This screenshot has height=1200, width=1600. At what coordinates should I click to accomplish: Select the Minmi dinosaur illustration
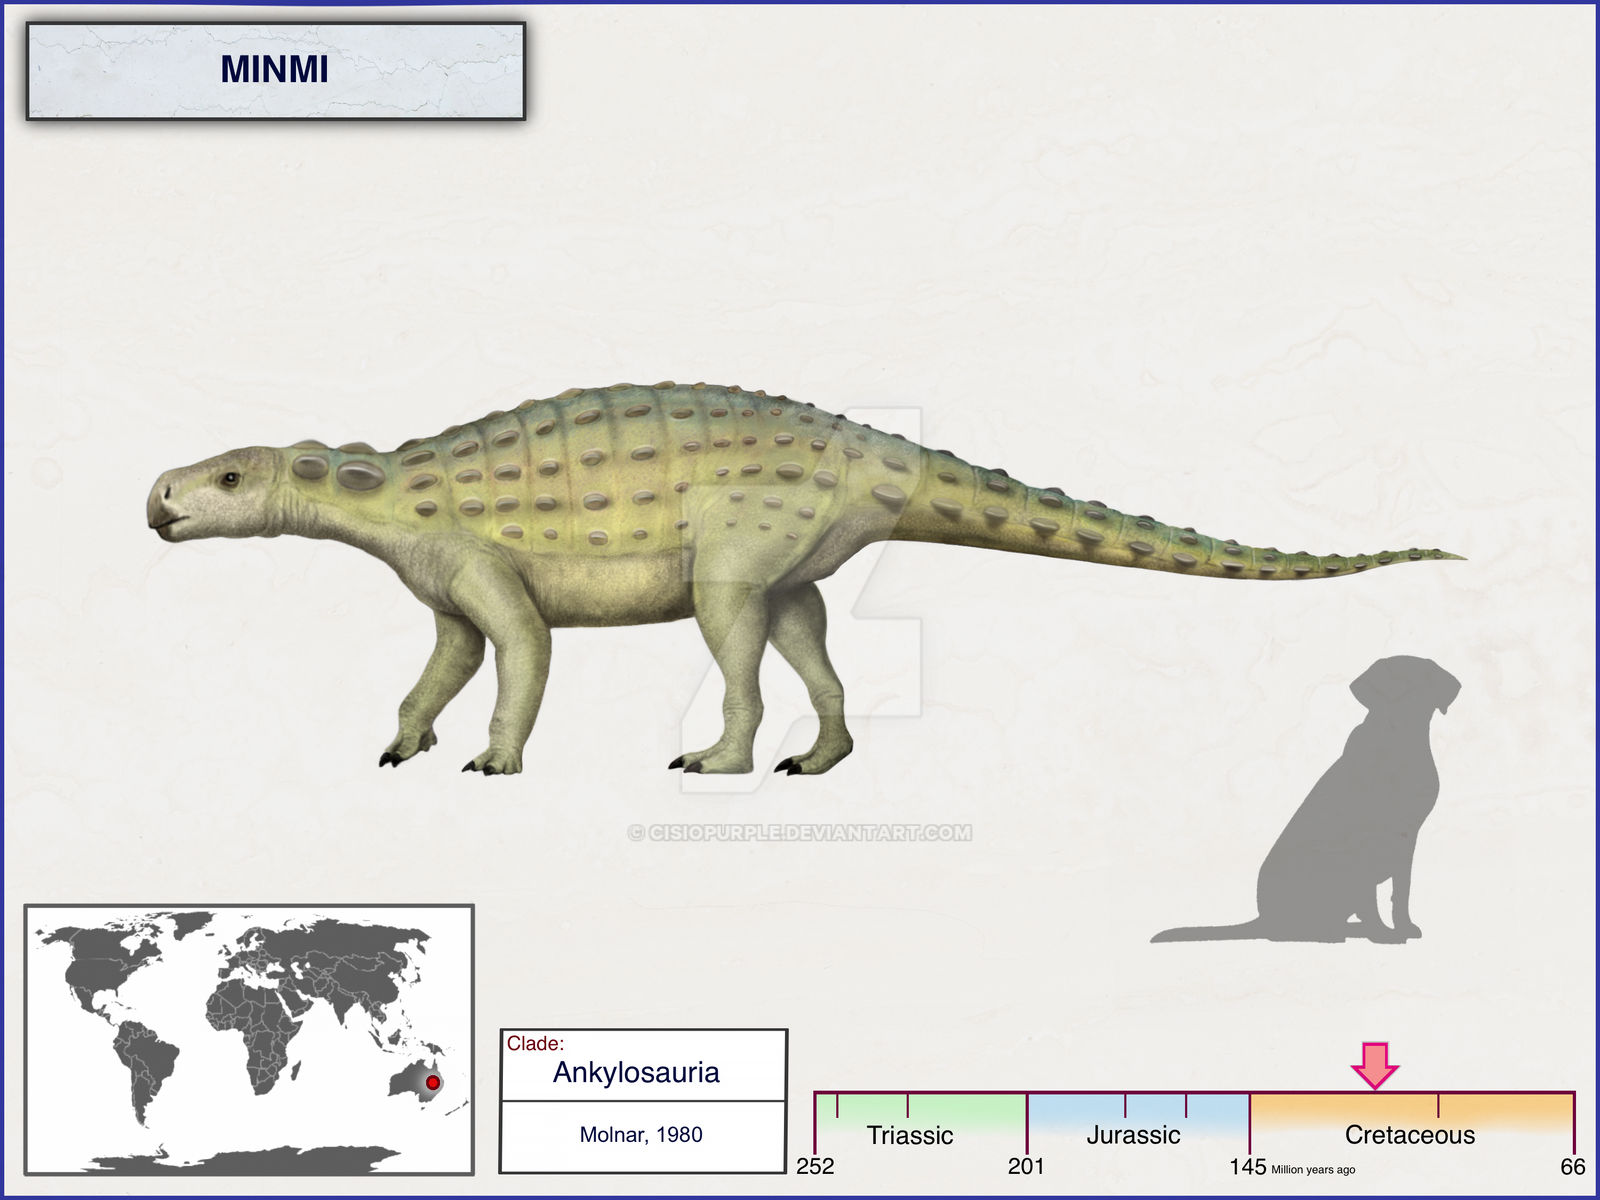pyautogui.click(x=806, y=578)
